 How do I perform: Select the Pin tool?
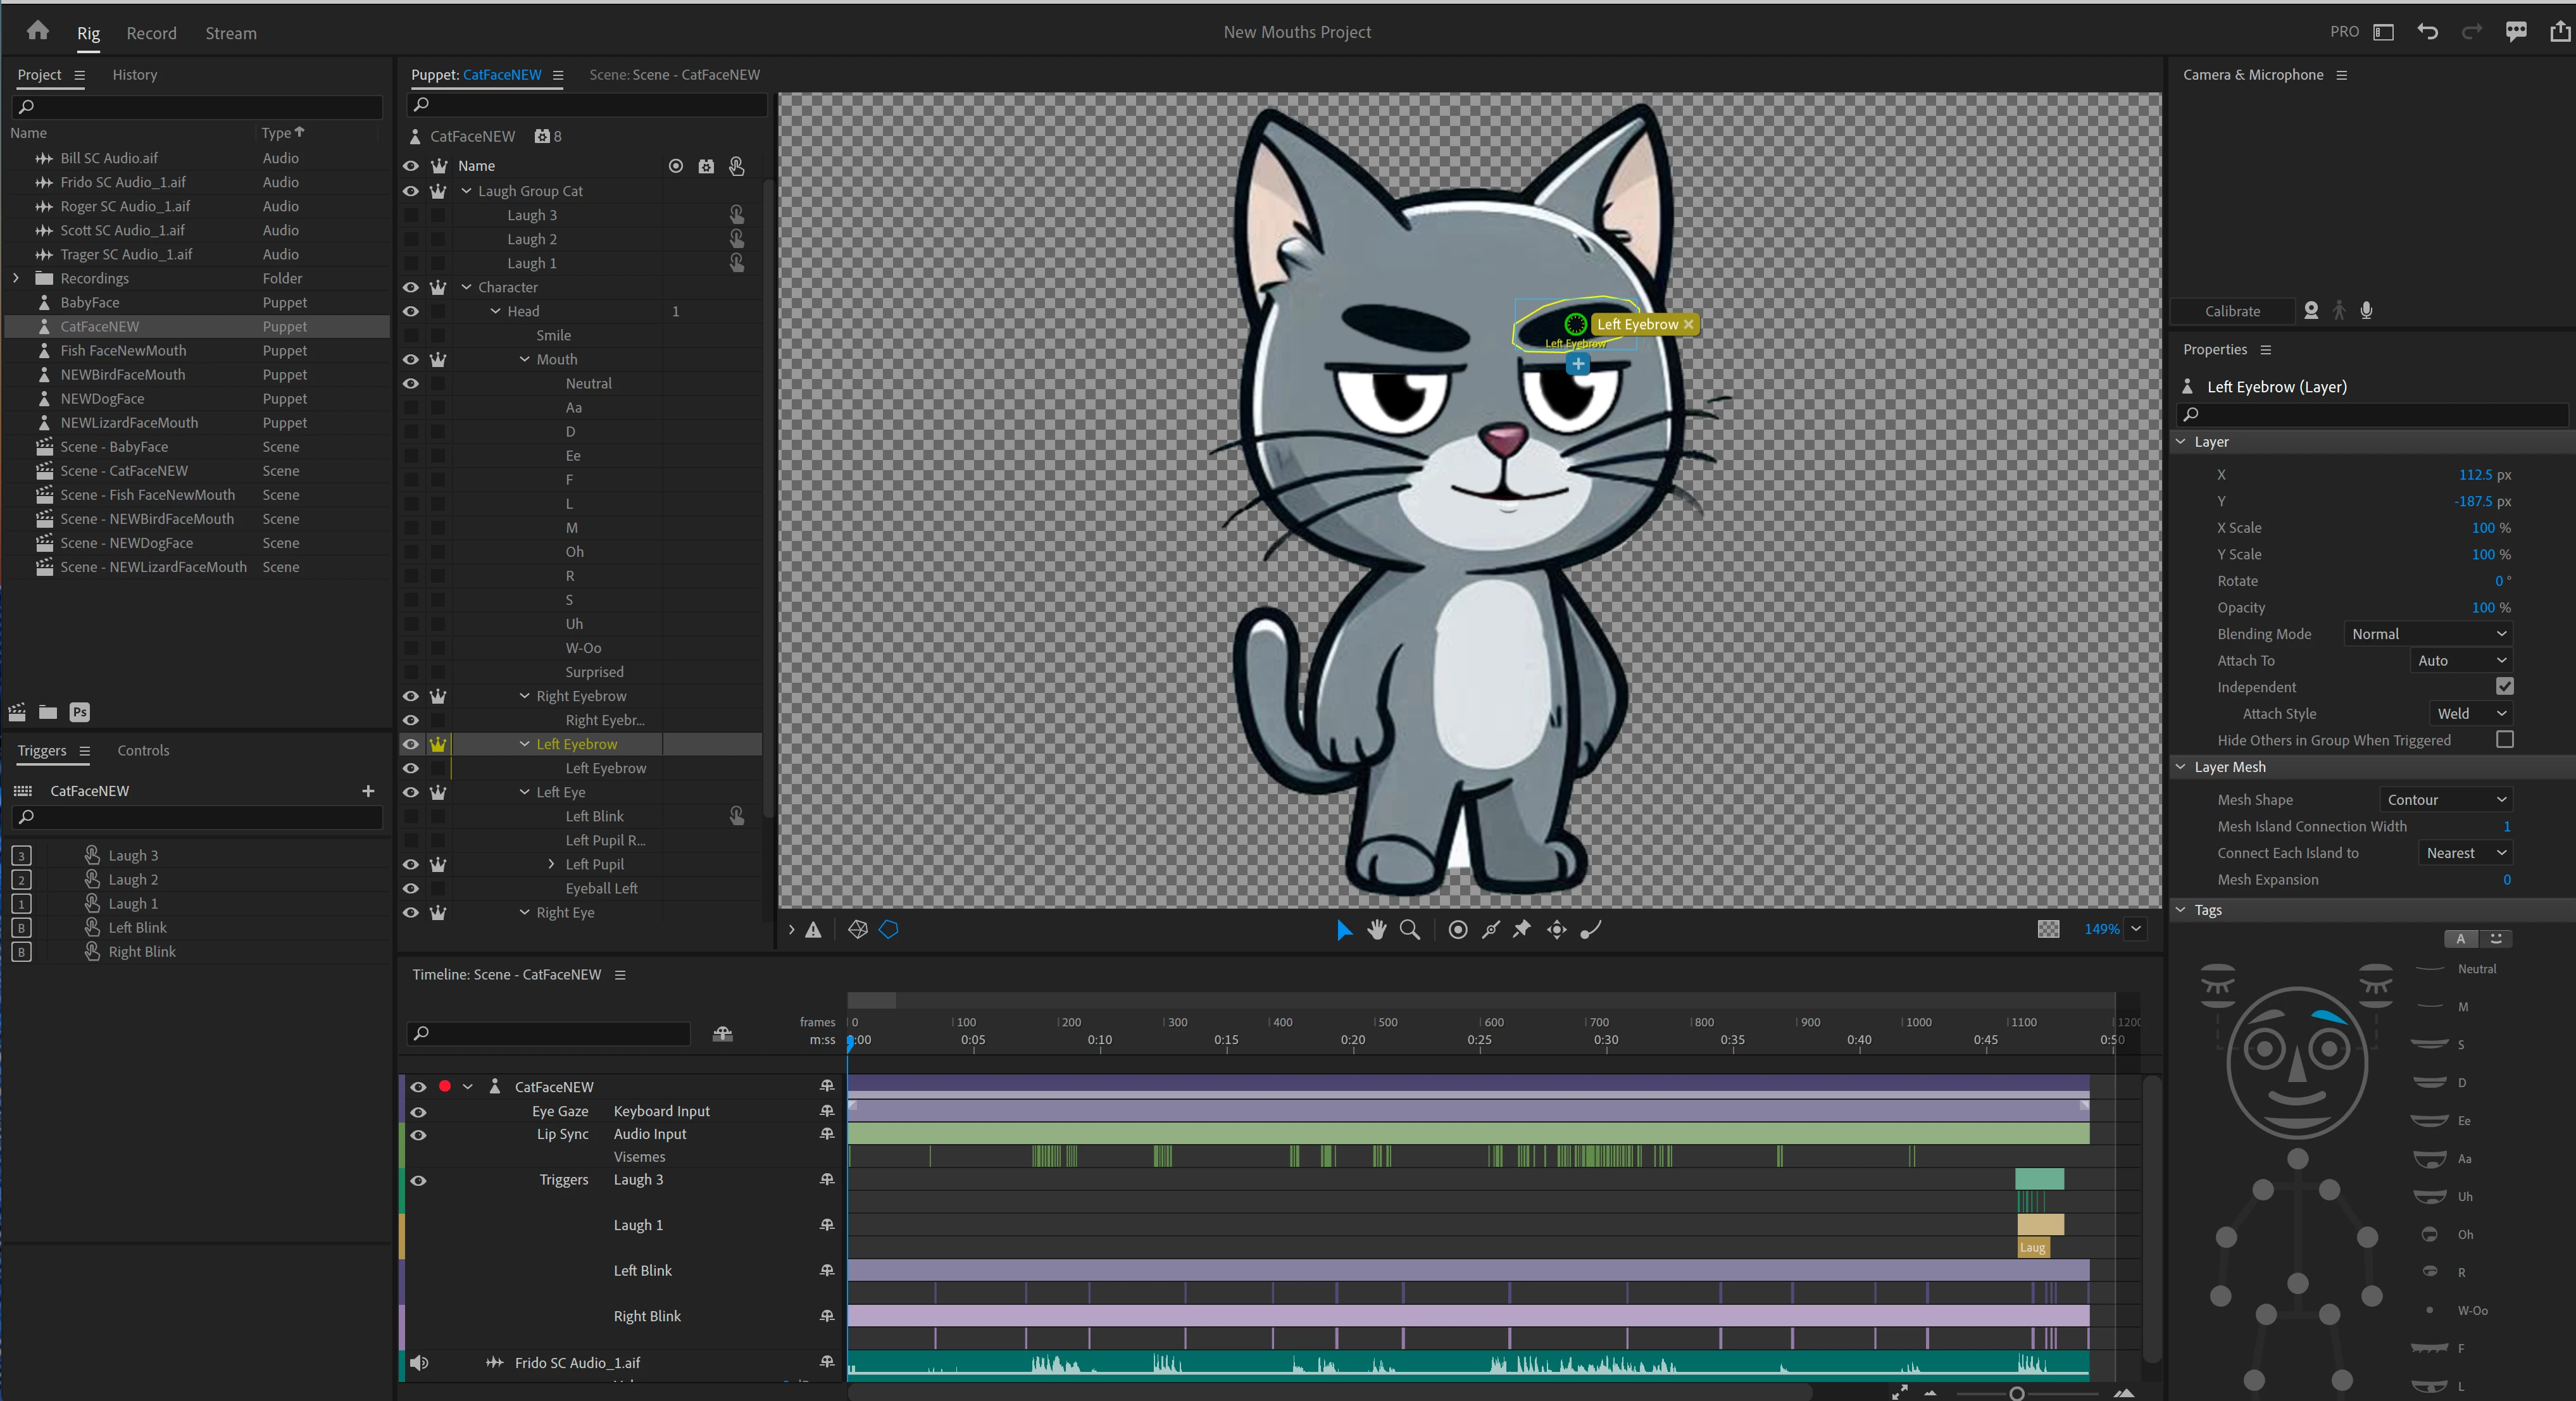pyautogui.click(x=1522, y=930)
